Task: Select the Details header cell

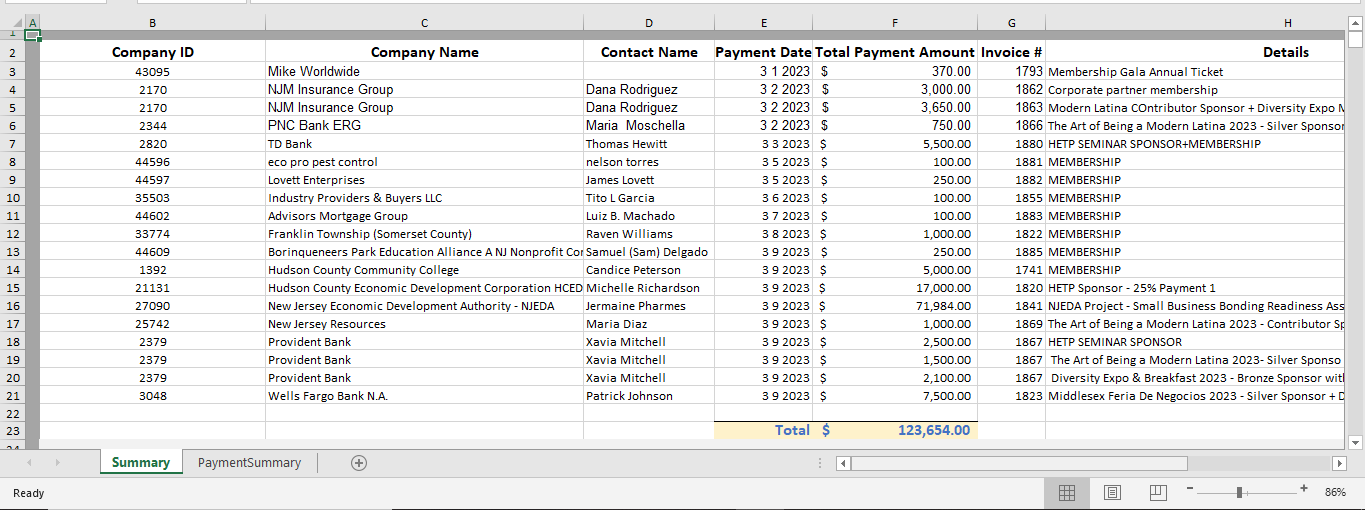Action: [1196, 52]
